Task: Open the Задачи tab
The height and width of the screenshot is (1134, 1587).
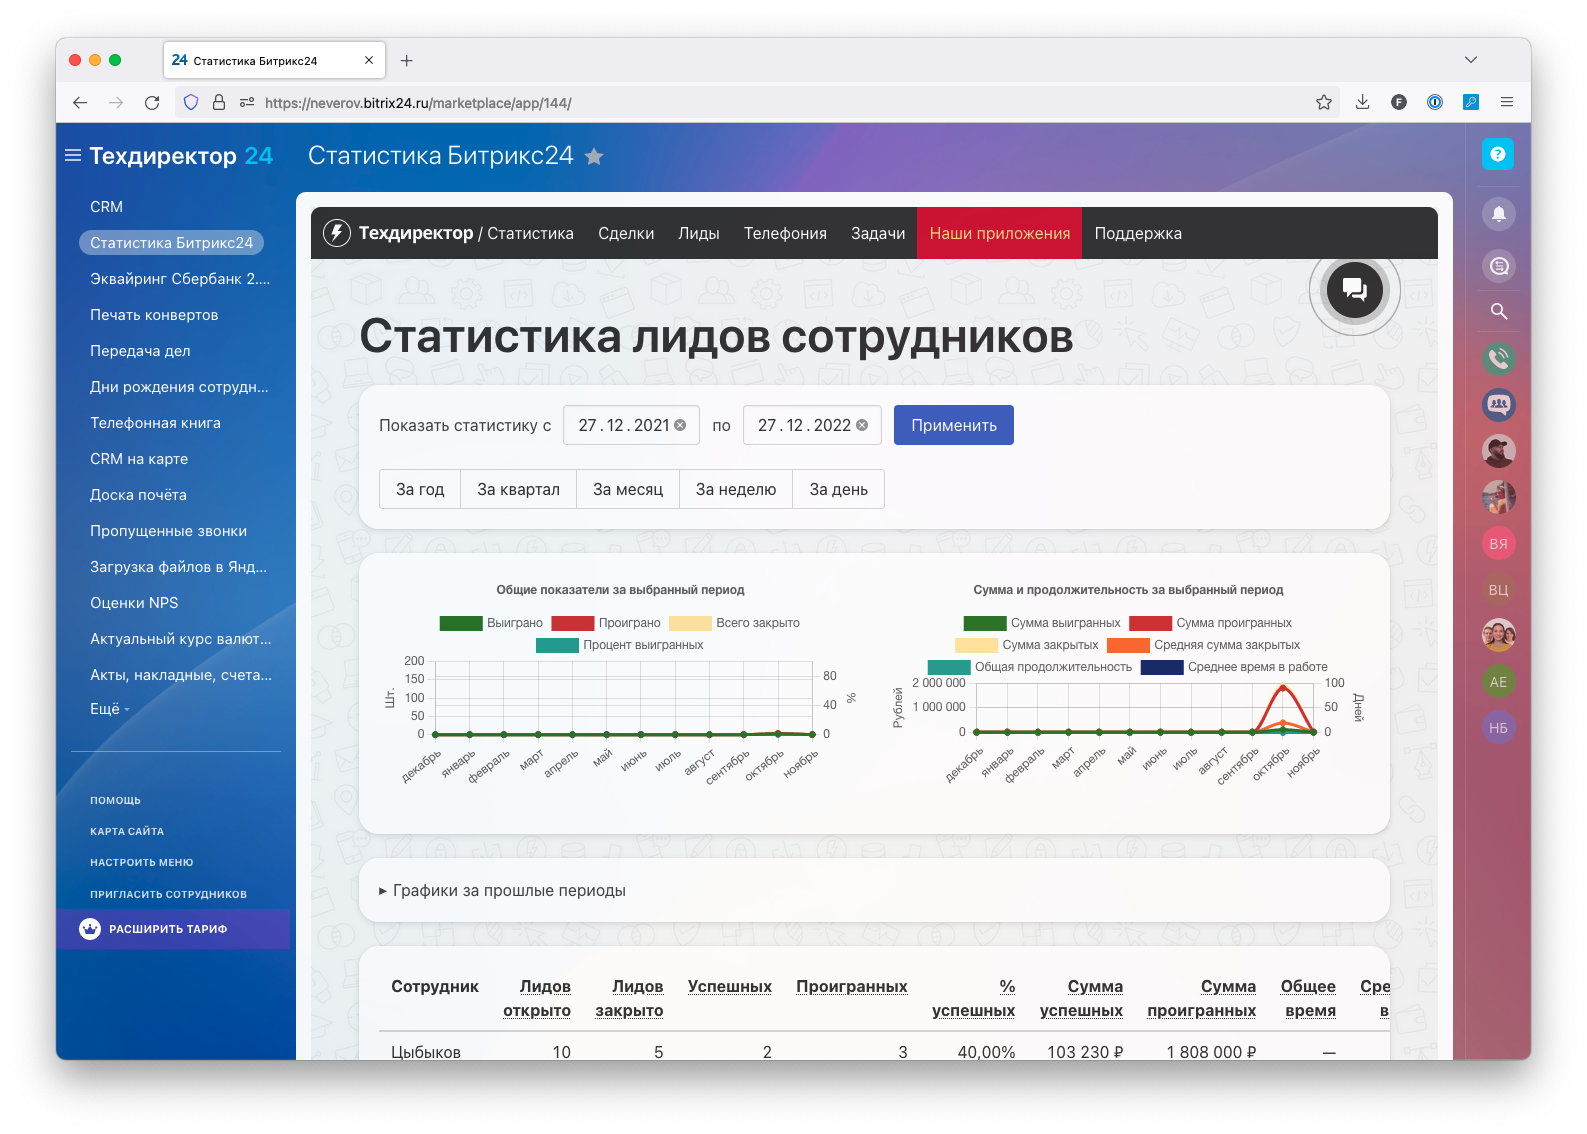Action: pos(878,233)
